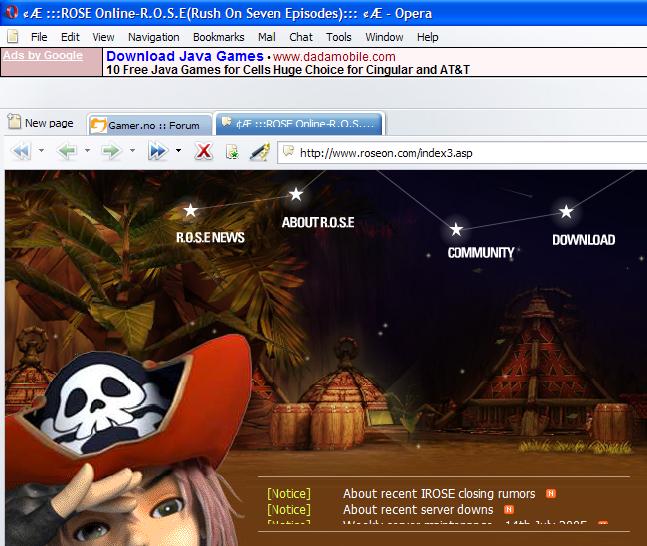The width and height of the screenshot is (647, 546).
Task: Visit the www.dadamobile.com ad link
Action: tap(334, 57)
